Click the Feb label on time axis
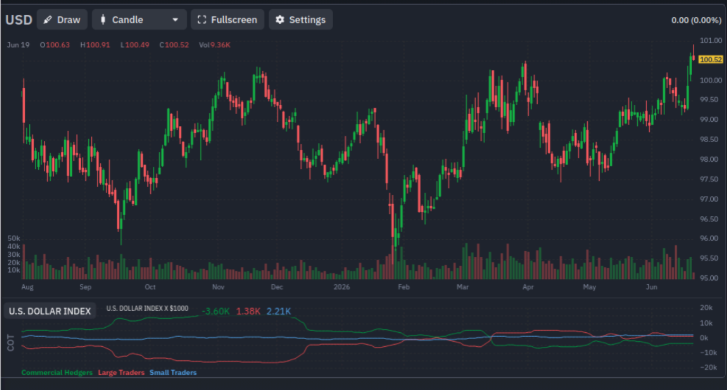727x390 pixels. click(403, 287)
